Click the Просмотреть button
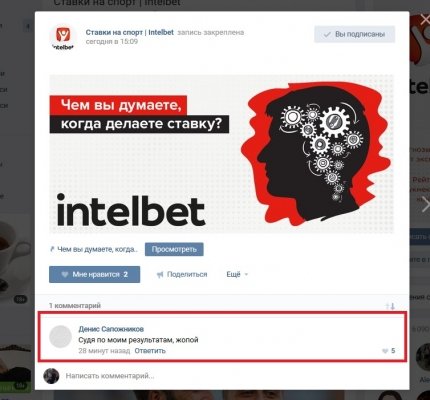Image resolution: width=430 pixels, height=400 pixels. click(x=174, y=249)
